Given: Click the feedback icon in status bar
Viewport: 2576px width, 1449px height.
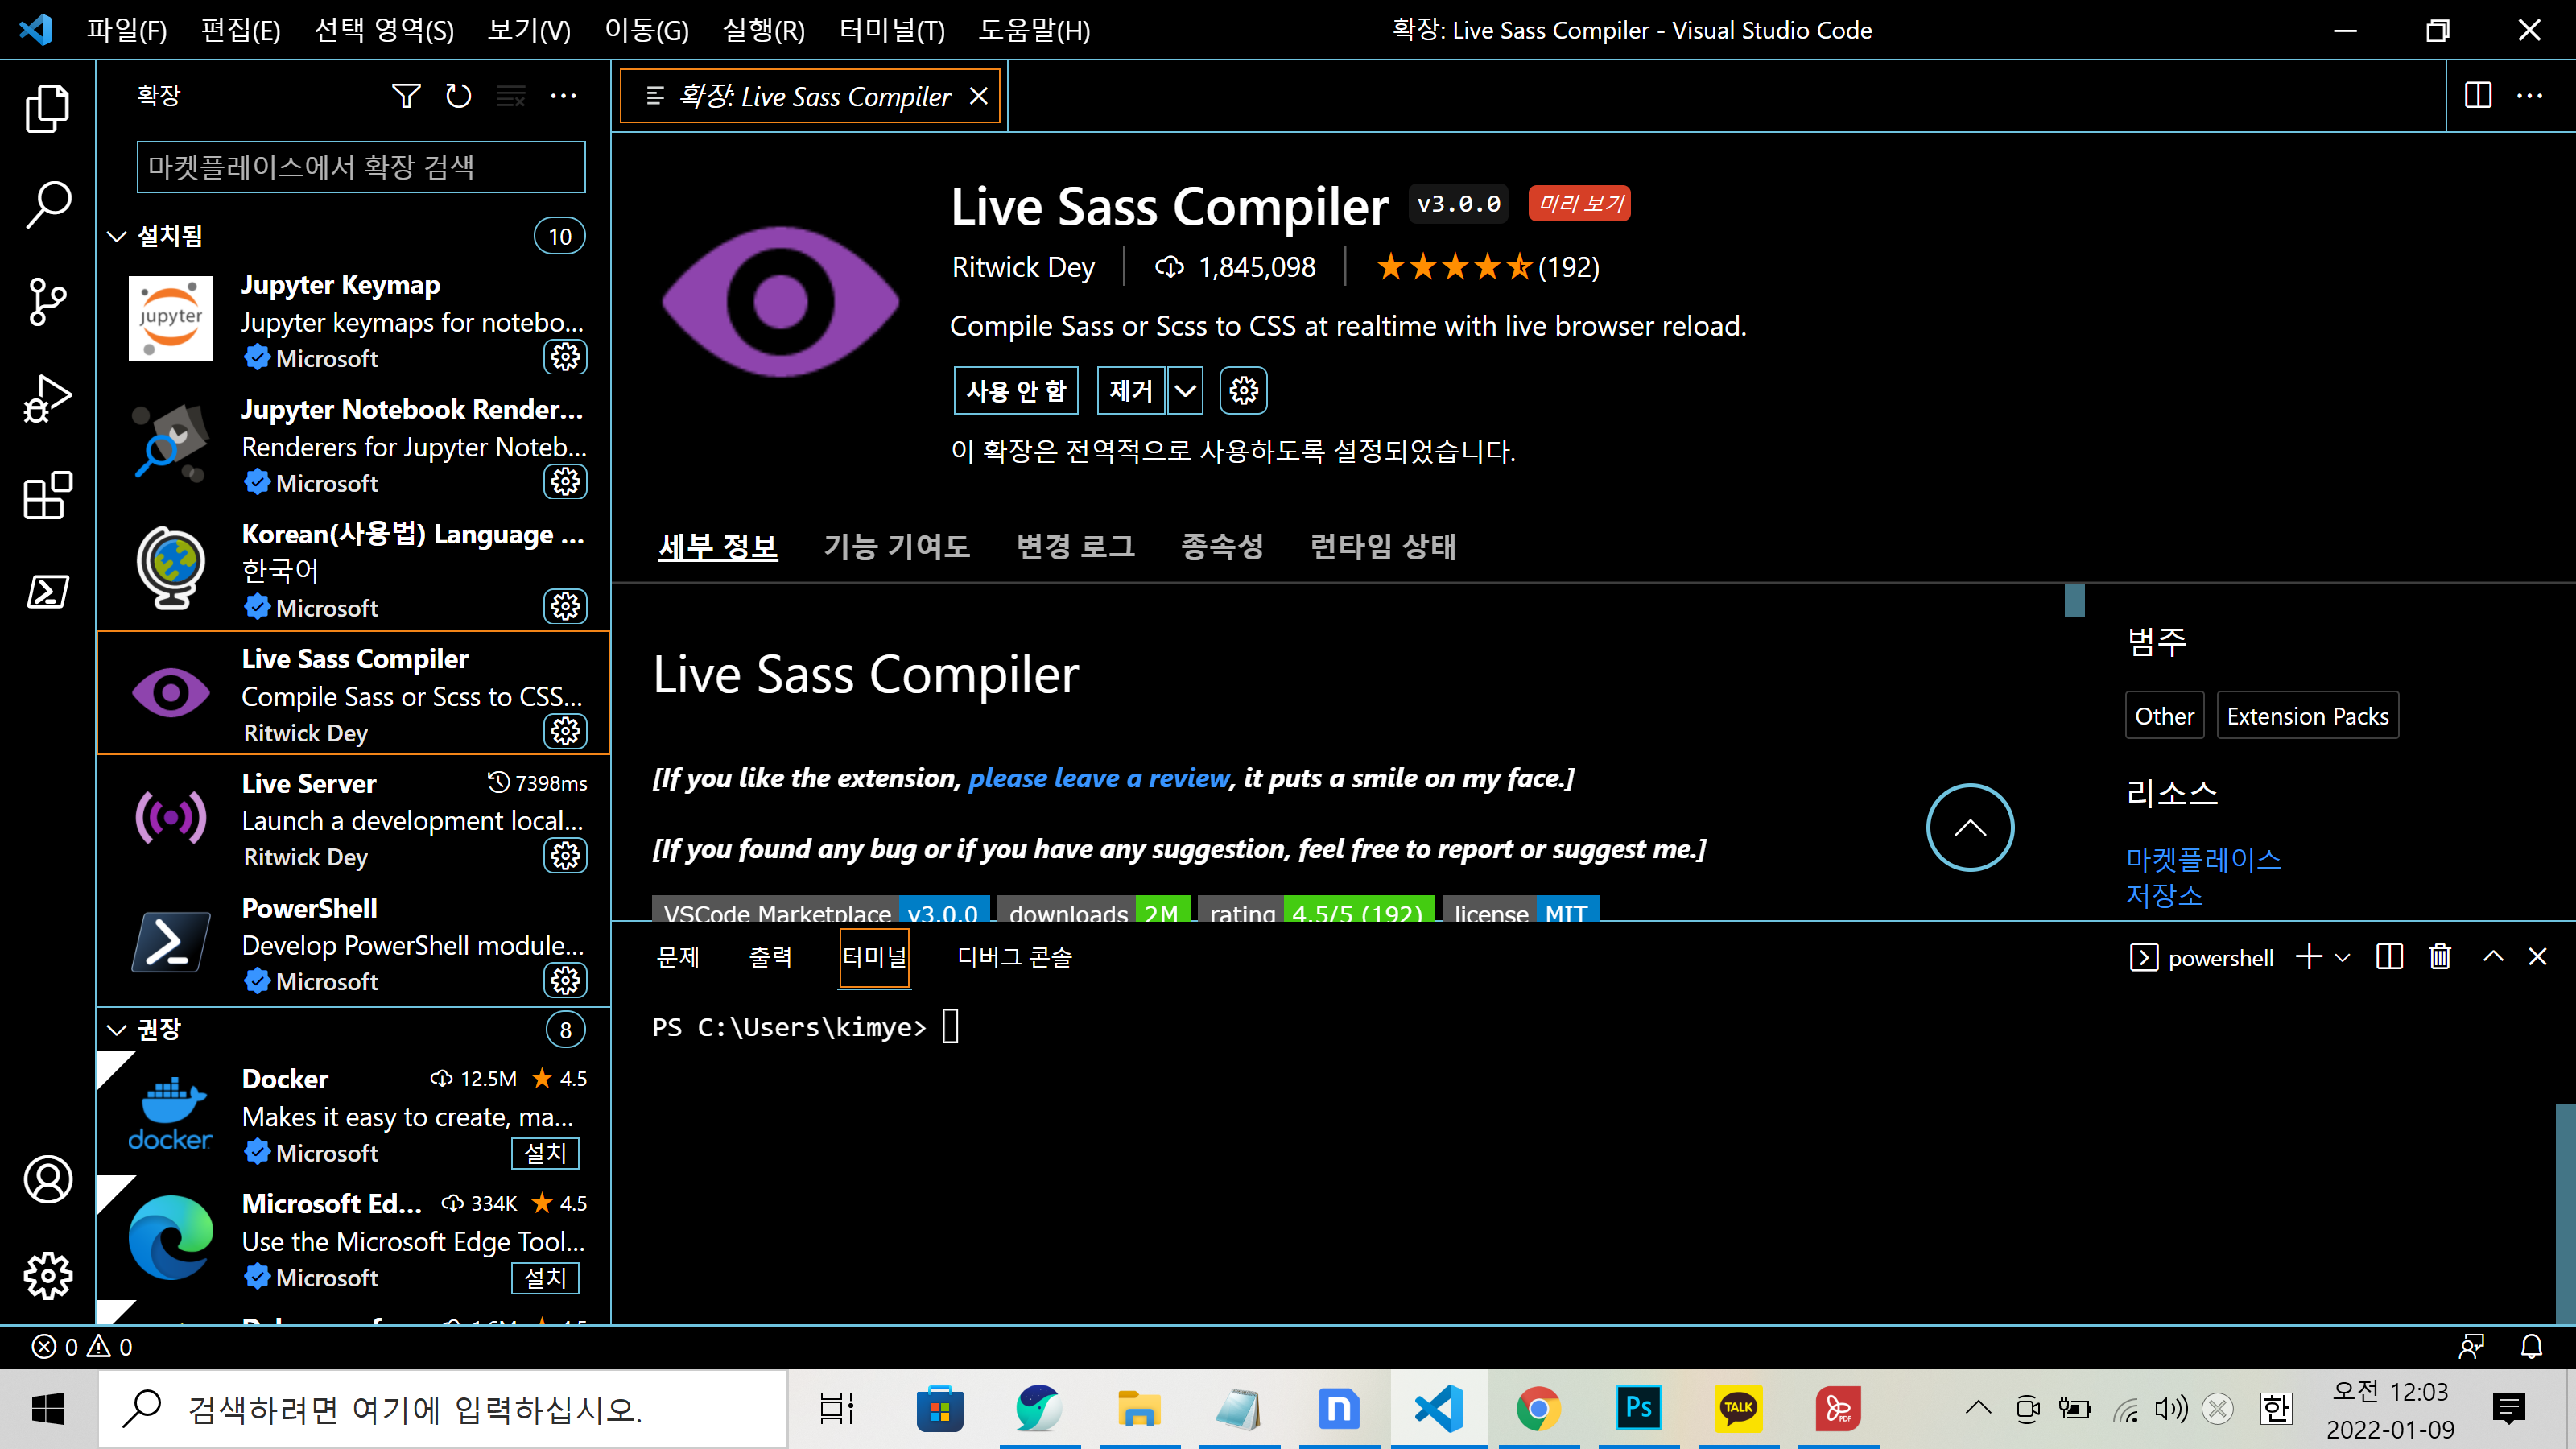Looking at the screenshot, I should [x=2471, y=1347].
